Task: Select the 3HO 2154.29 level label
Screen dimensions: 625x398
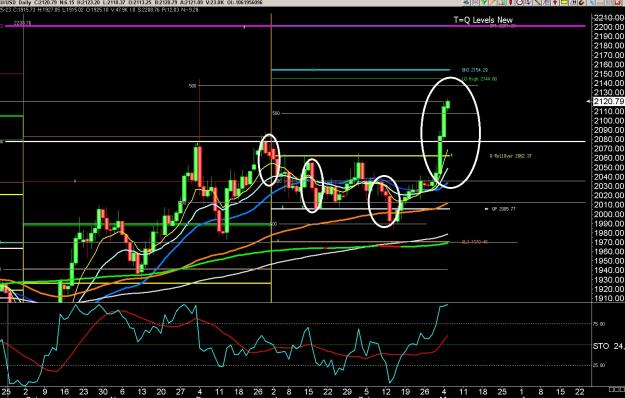Action: pyautogui.click(x=475, y=70)
